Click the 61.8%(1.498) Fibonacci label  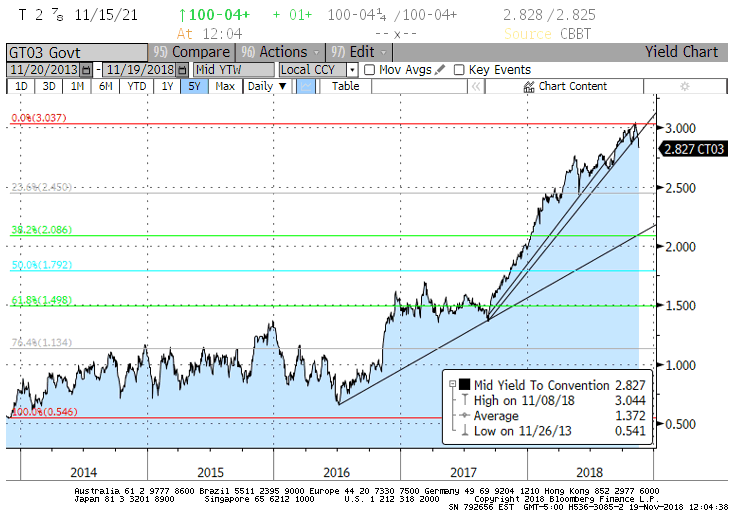pyautogui.click(x=42, y=300)
